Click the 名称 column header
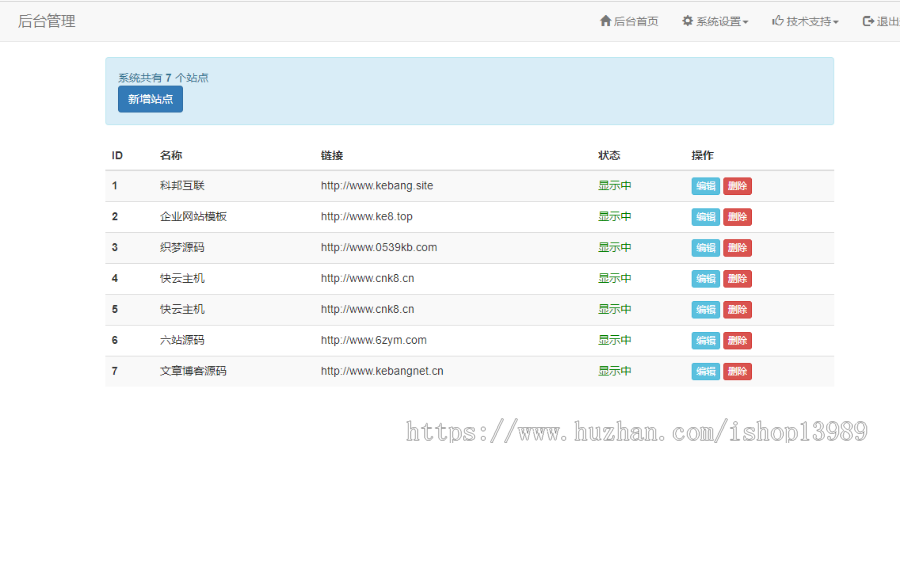 tap(170, 155)
